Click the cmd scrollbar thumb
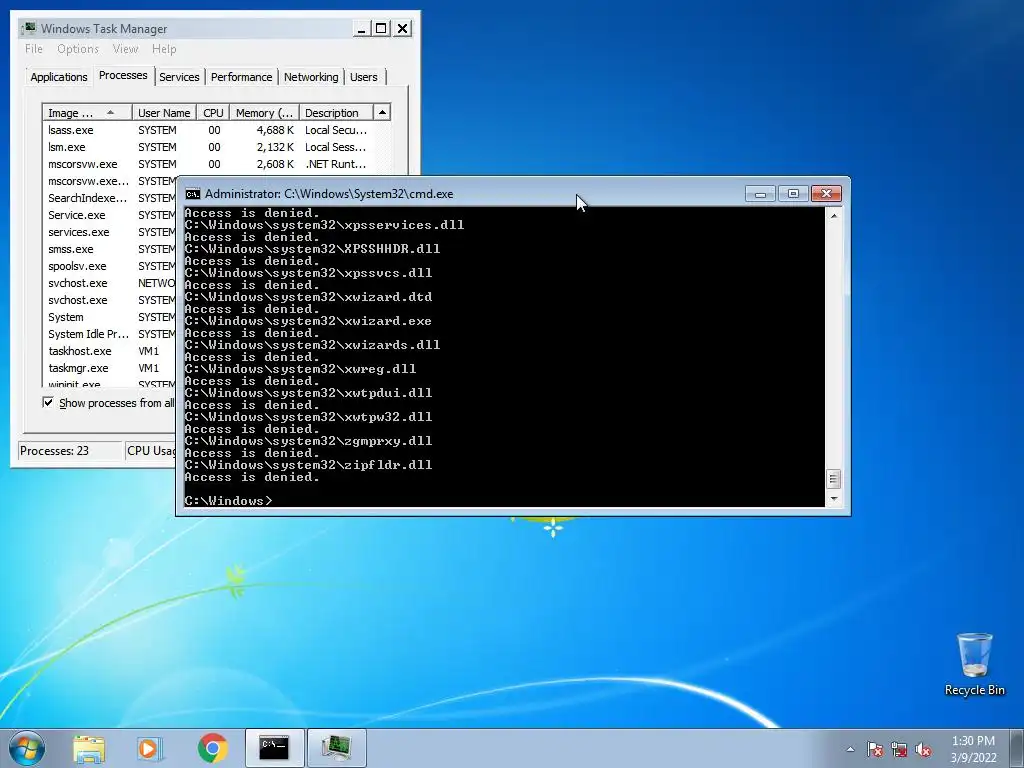Image resolution: width=1024 pixels, height=768 pixels. [x=833, y=479]
